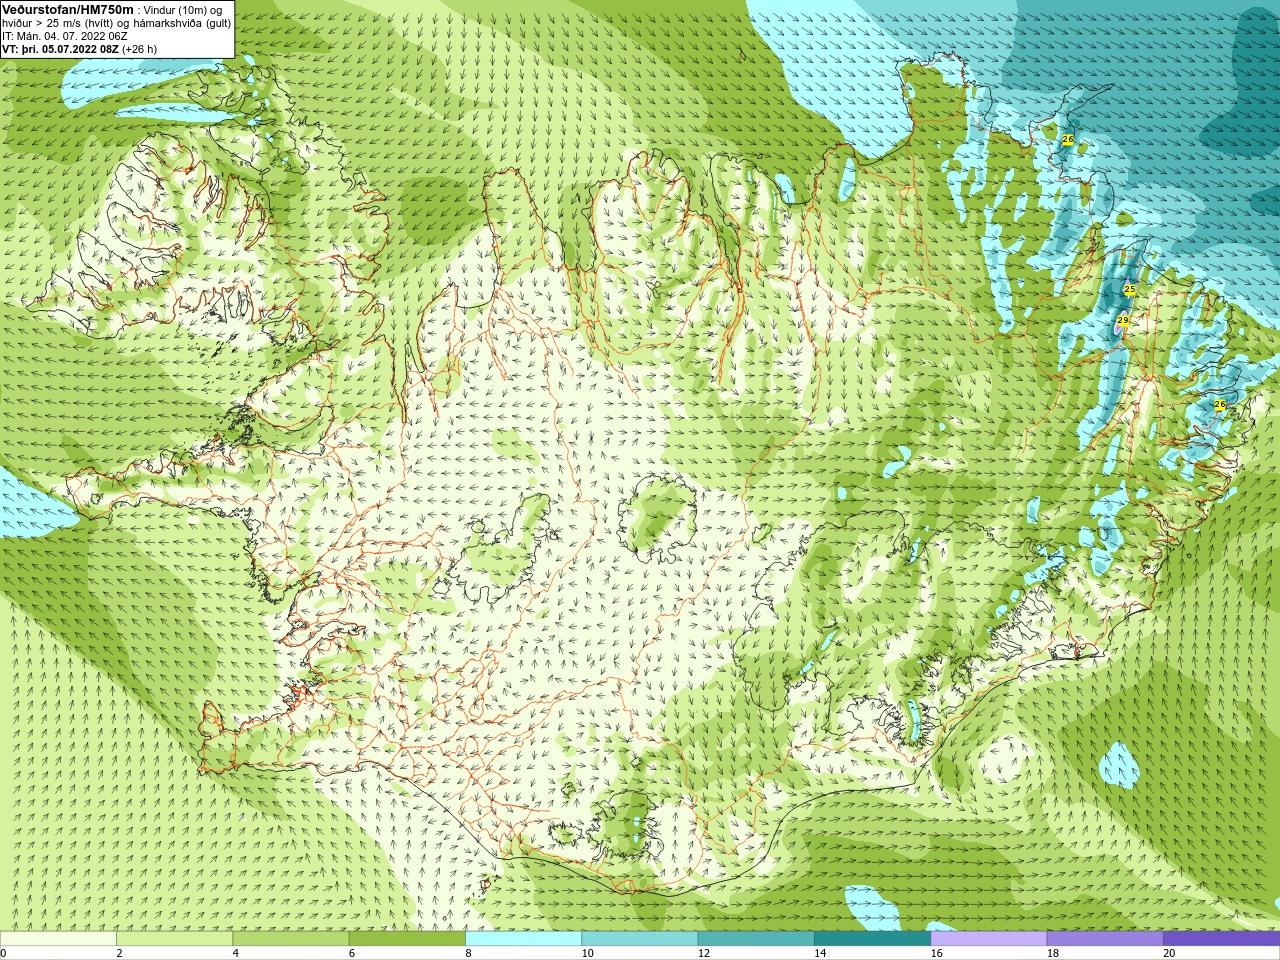This screenshot has width=1280, height=960.
Task: Select the 6–8 m/s darker green legend swatch
Action: tap(407, 939)
